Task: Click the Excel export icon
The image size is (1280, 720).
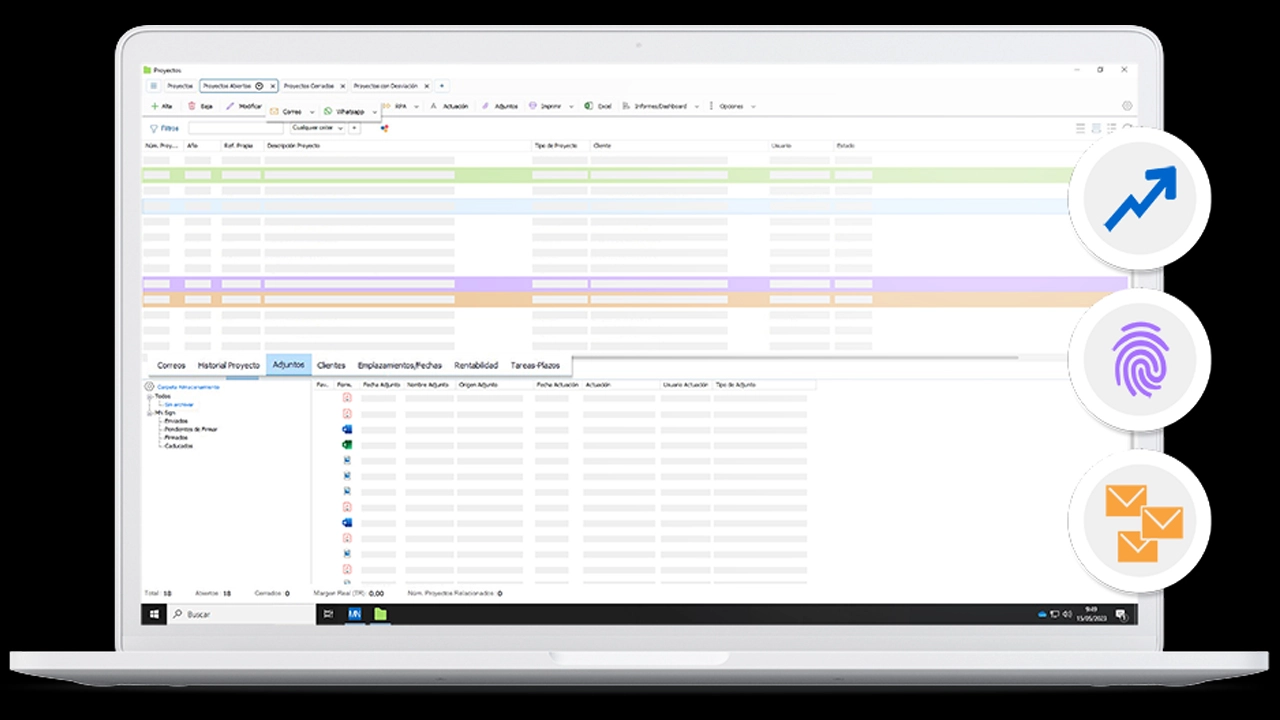Action: point(589,106)
